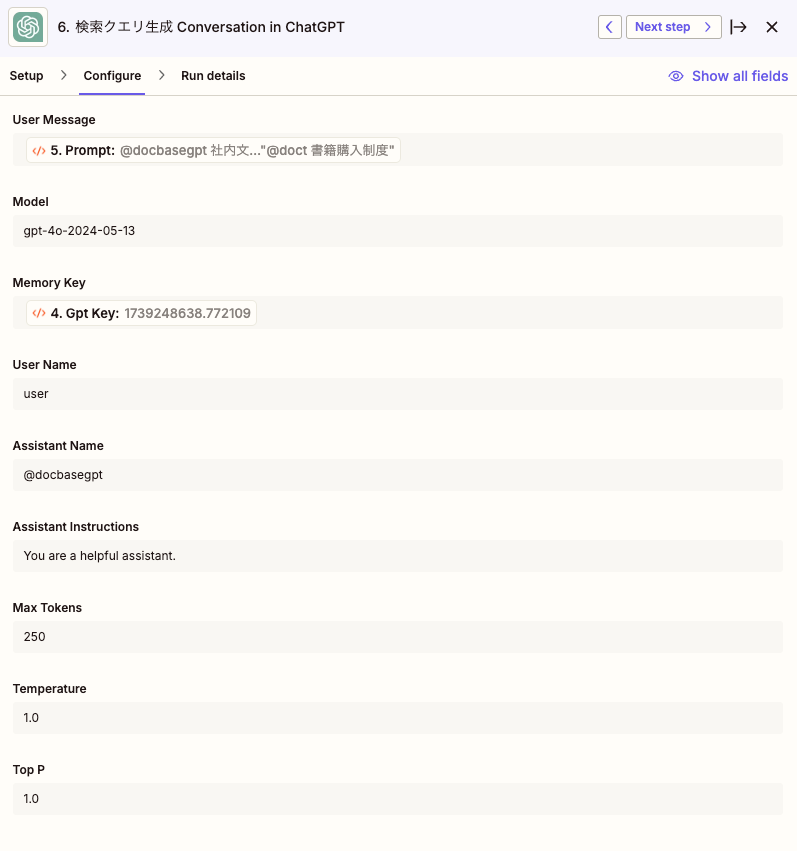Image resolution: width=797 pixels, height=851 pixels.
Task: Click the ChatGPT app logo icon
Action: pos(27,27)
